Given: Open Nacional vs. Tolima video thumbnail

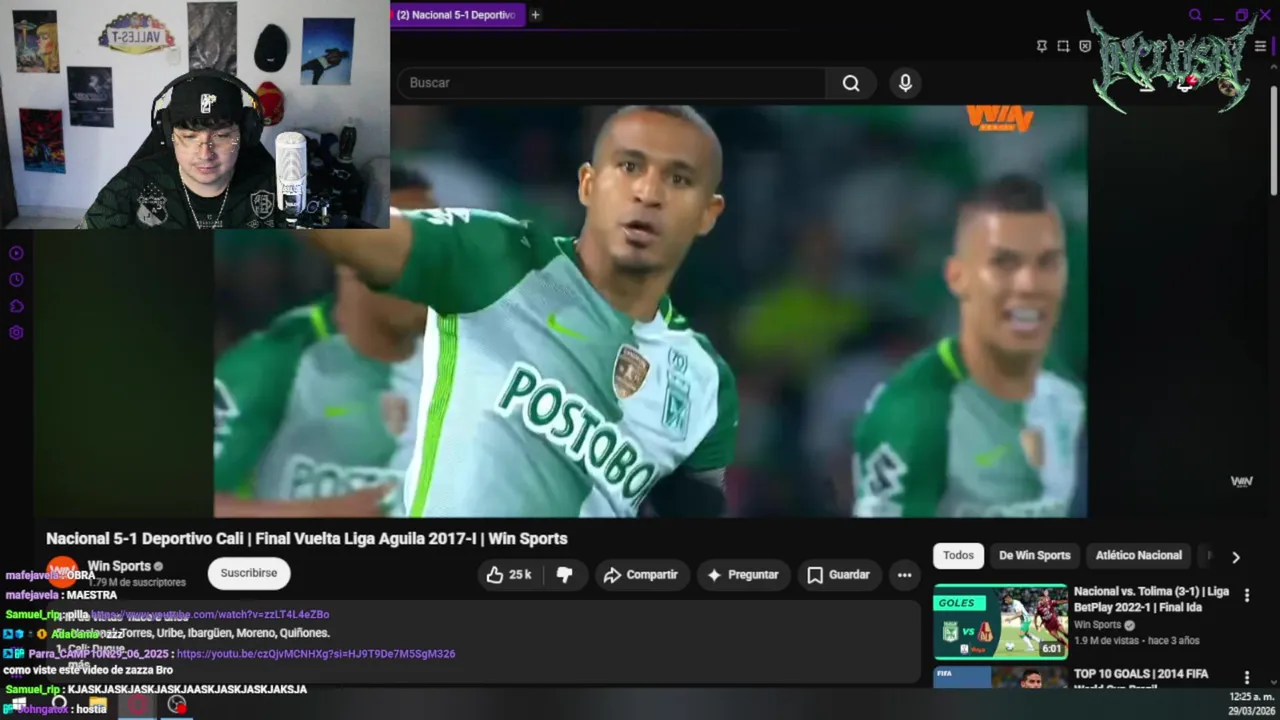Looking at the screenshot, I should (x=1000, y=622).
